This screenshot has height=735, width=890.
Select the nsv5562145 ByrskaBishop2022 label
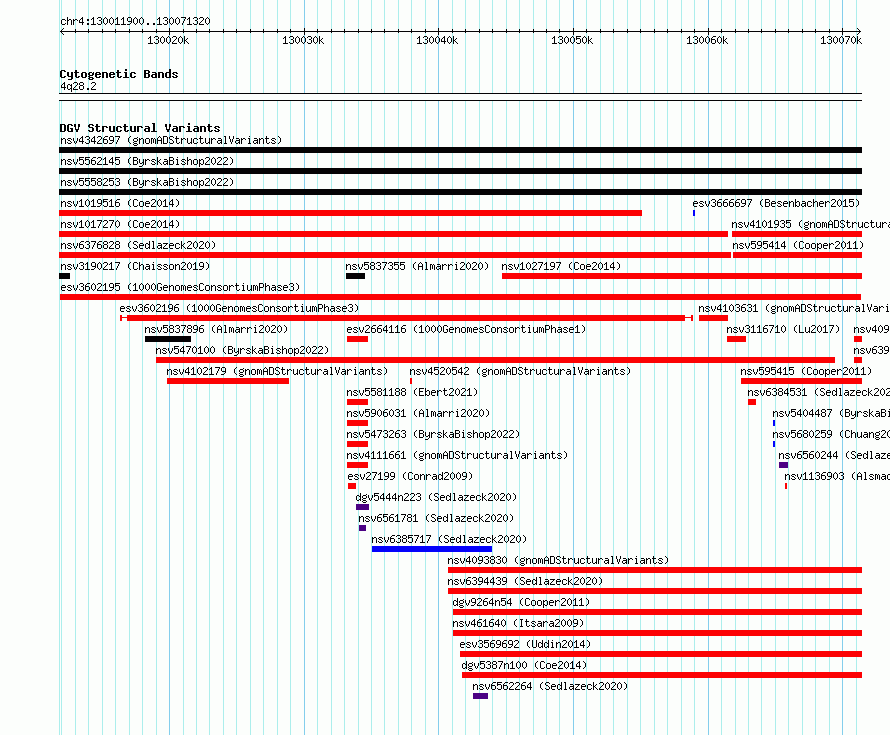click(x=147, y=161)
